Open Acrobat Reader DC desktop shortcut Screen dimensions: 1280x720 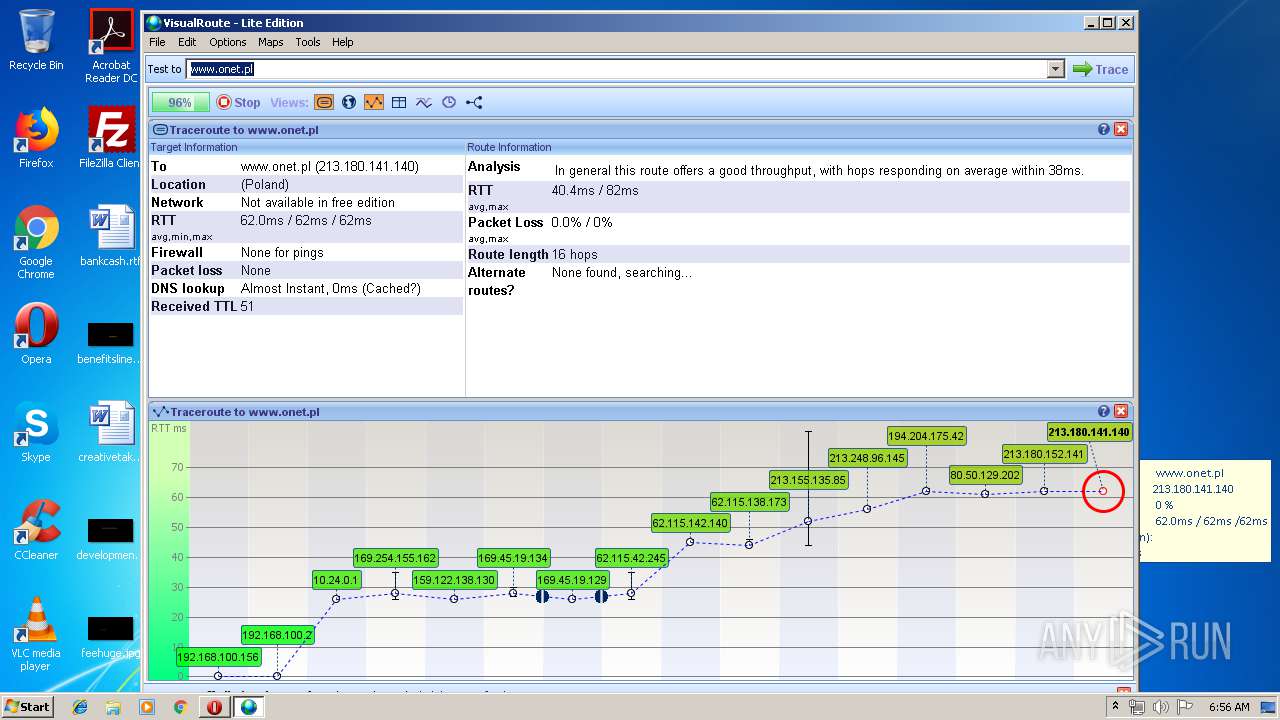point(111,46)
